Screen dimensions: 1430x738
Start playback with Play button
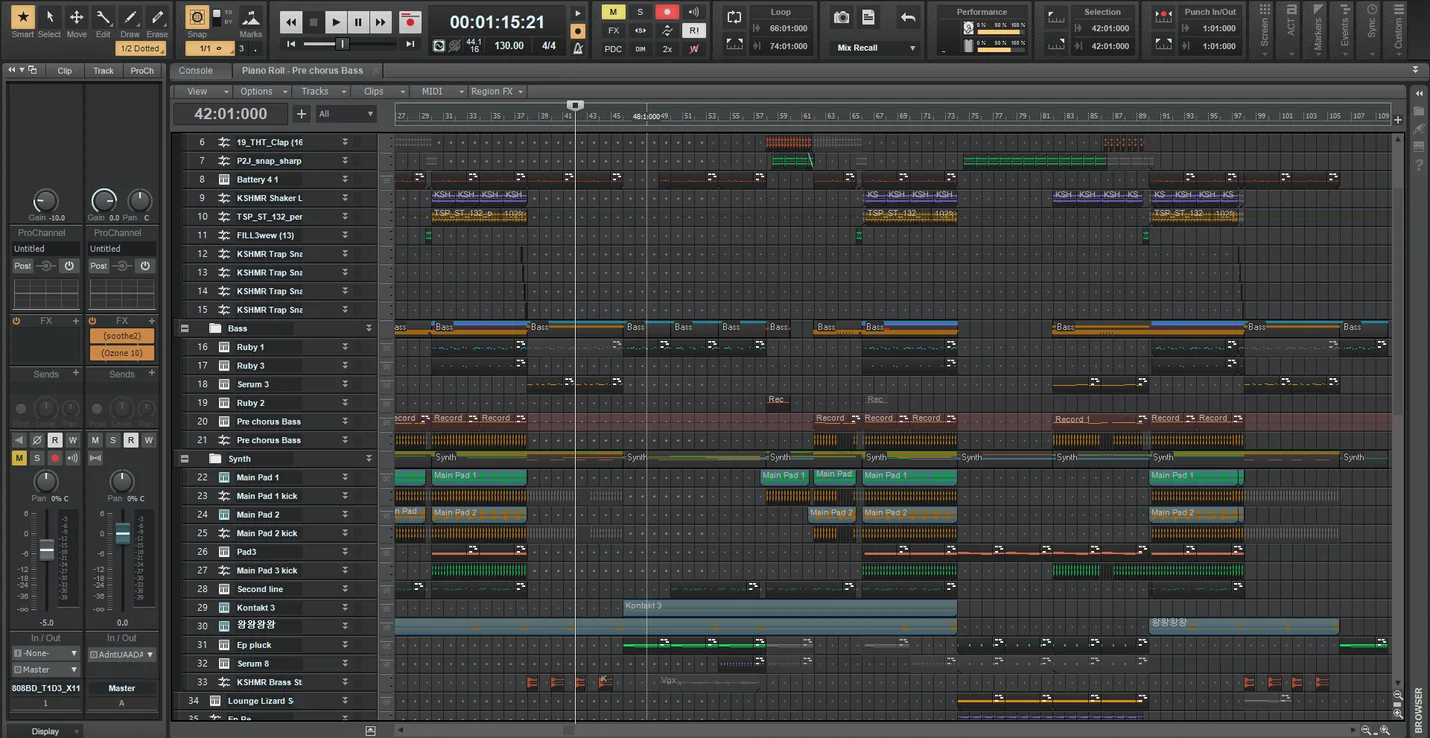pyautogui.click(x=336, y=21)
